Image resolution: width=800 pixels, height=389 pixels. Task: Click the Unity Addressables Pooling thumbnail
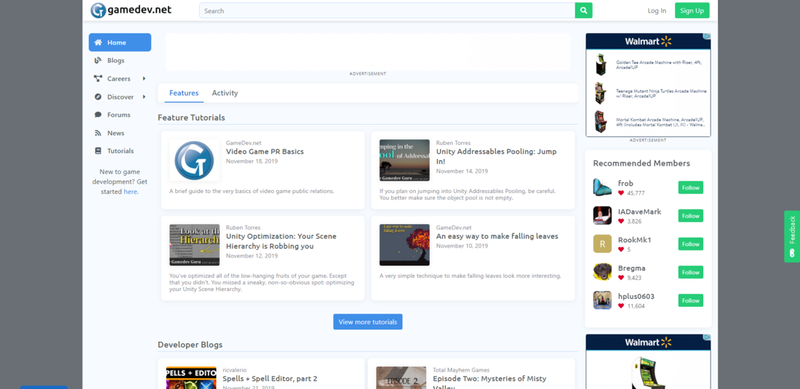(x=404, y=160)
